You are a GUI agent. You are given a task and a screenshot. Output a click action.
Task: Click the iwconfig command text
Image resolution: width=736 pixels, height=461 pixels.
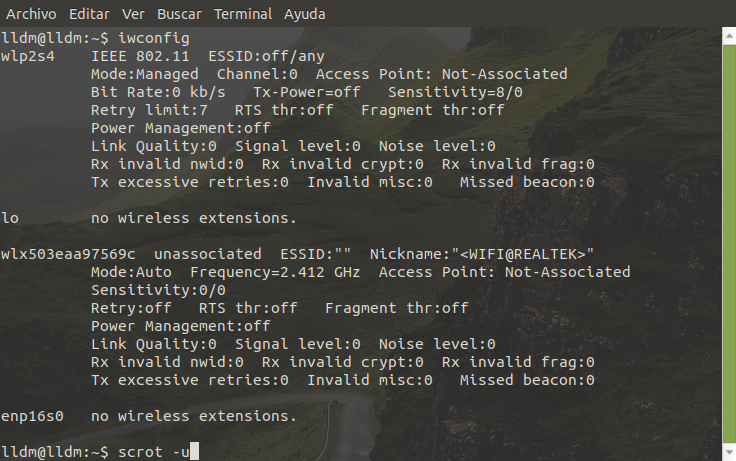153,38
